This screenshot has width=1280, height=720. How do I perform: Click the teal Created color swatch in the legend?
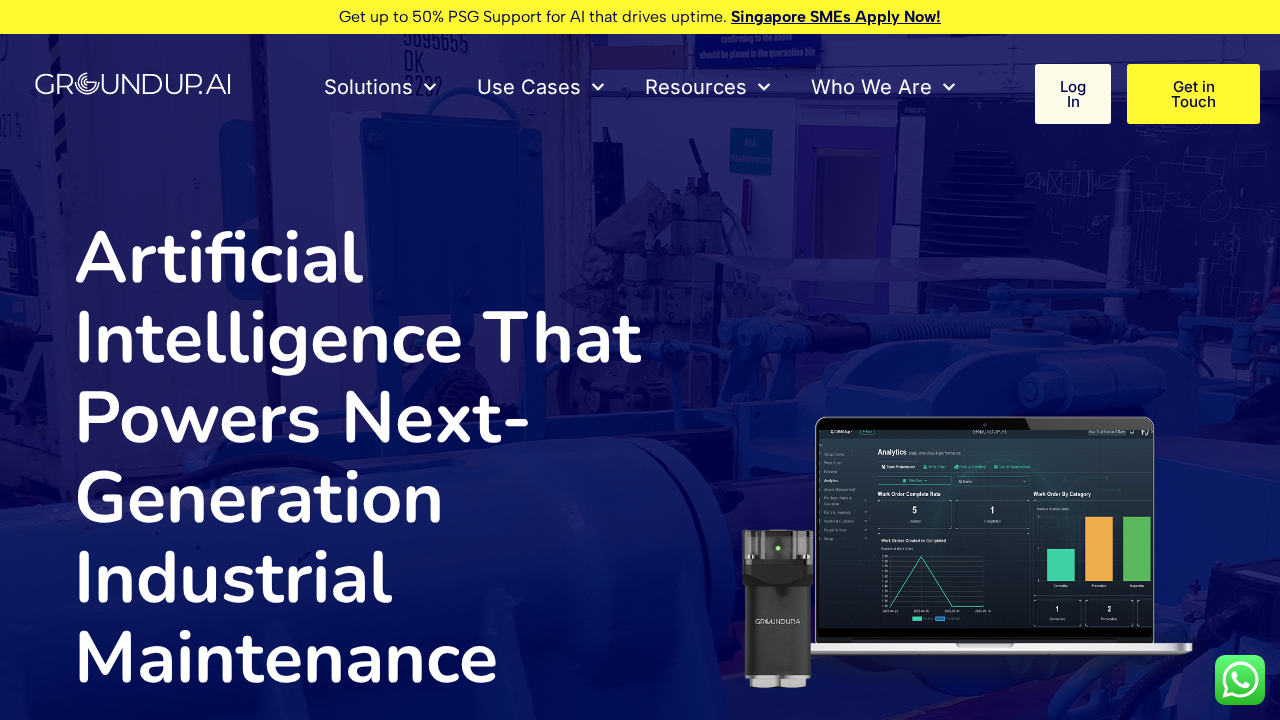[x=916, y=619]
